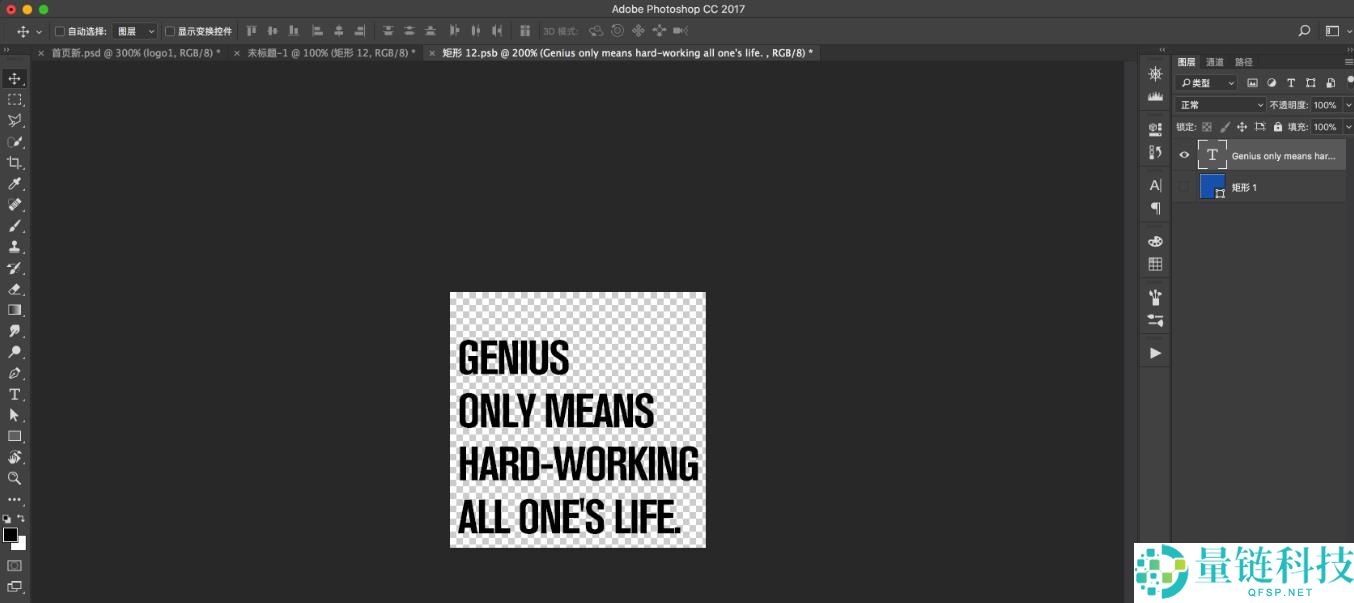This screenshot has width=1354, height=603.
Task: Click the foreground color swatch
Action: [x=10, y=535]
